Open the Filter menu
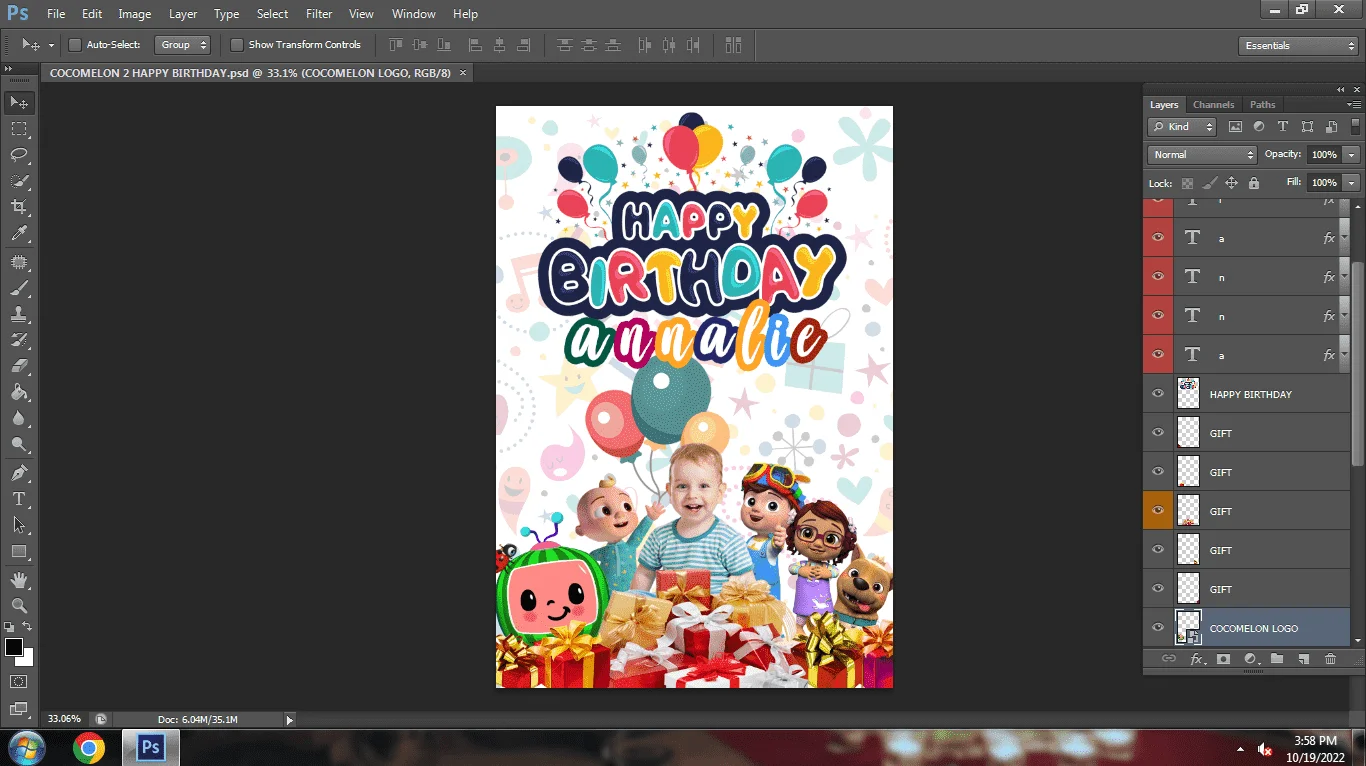Viewport: 1366px width, 766px height. click(319, 14)
